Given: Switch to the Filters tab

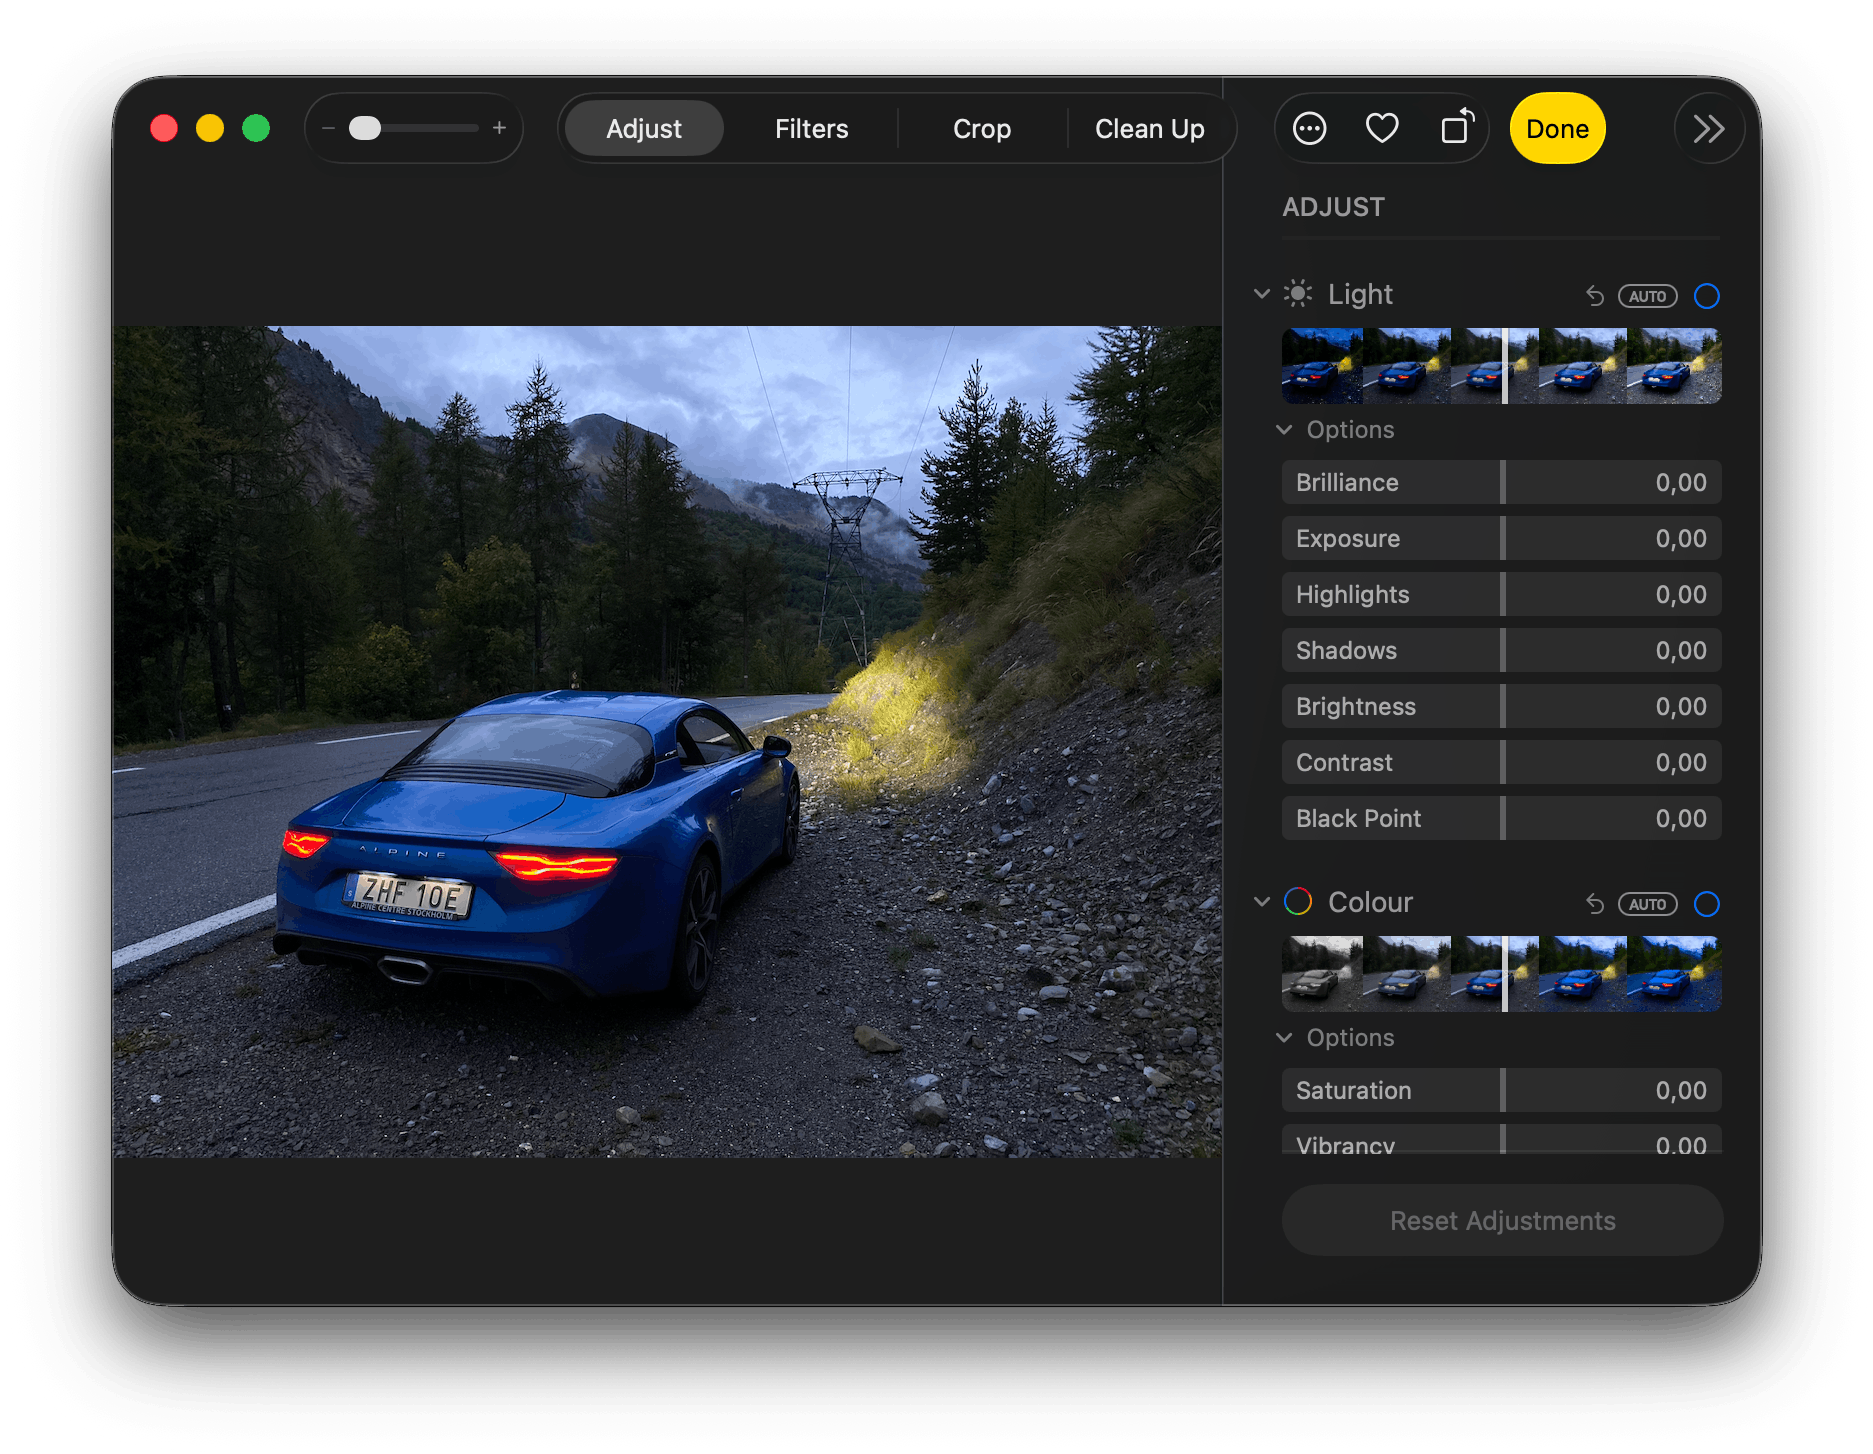Looking at the screenshot, I should (811, 129).
